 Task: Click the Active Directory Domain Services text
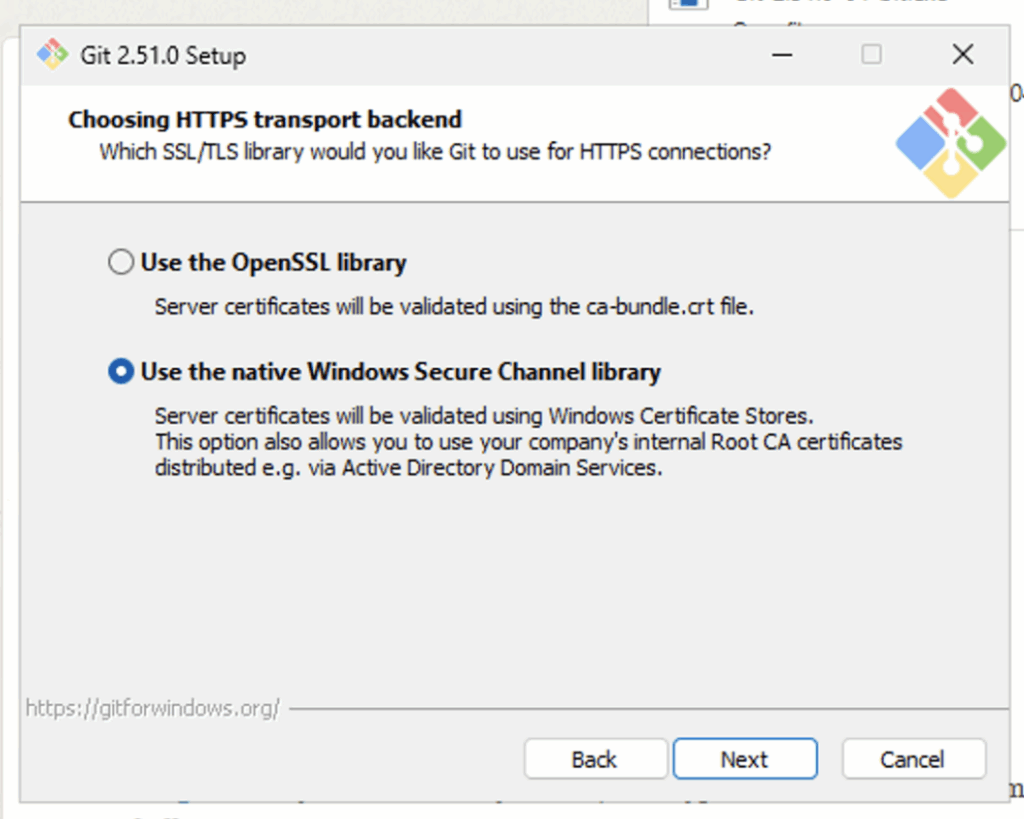pyautogui.click(x=408, y=467)
